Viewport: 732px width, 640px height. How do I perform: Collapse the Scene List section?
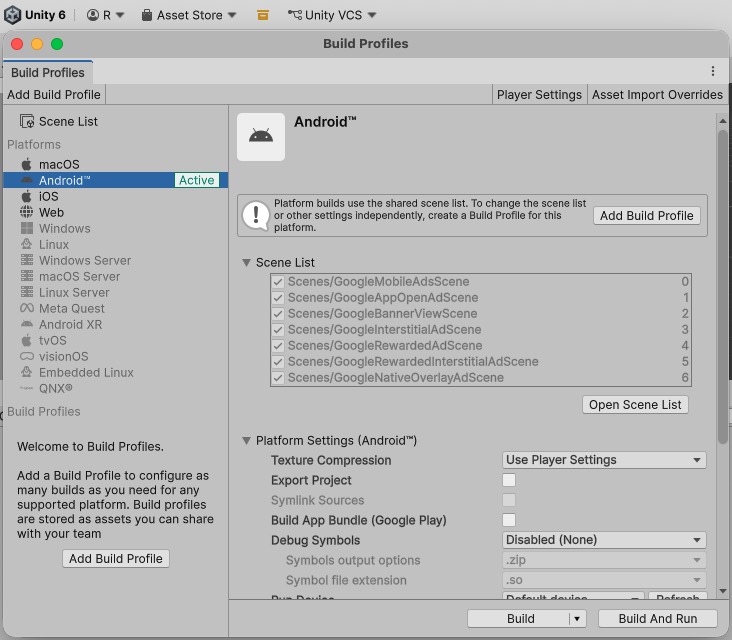click(x=246, y=262)
